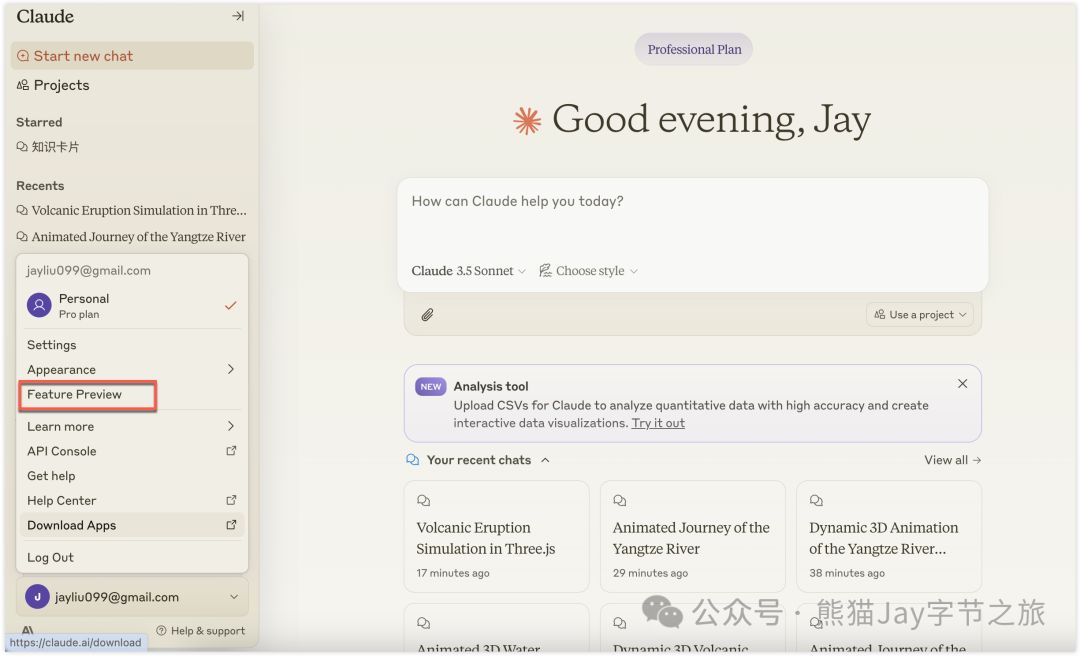Click the NEW badge on Analysis tool
The width and height of the screenshot is (1080, 656).
pyautogui.click(x=430, y=387)
